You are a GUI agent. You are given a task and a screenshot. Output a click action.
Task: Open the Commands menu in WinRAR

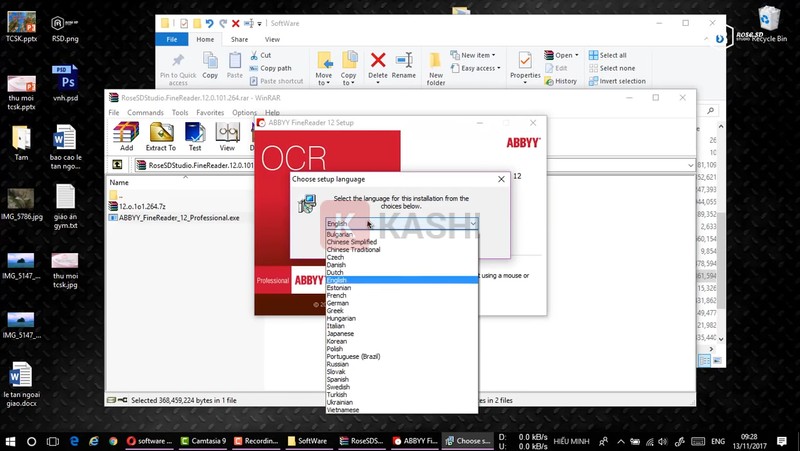coord(145,113)
